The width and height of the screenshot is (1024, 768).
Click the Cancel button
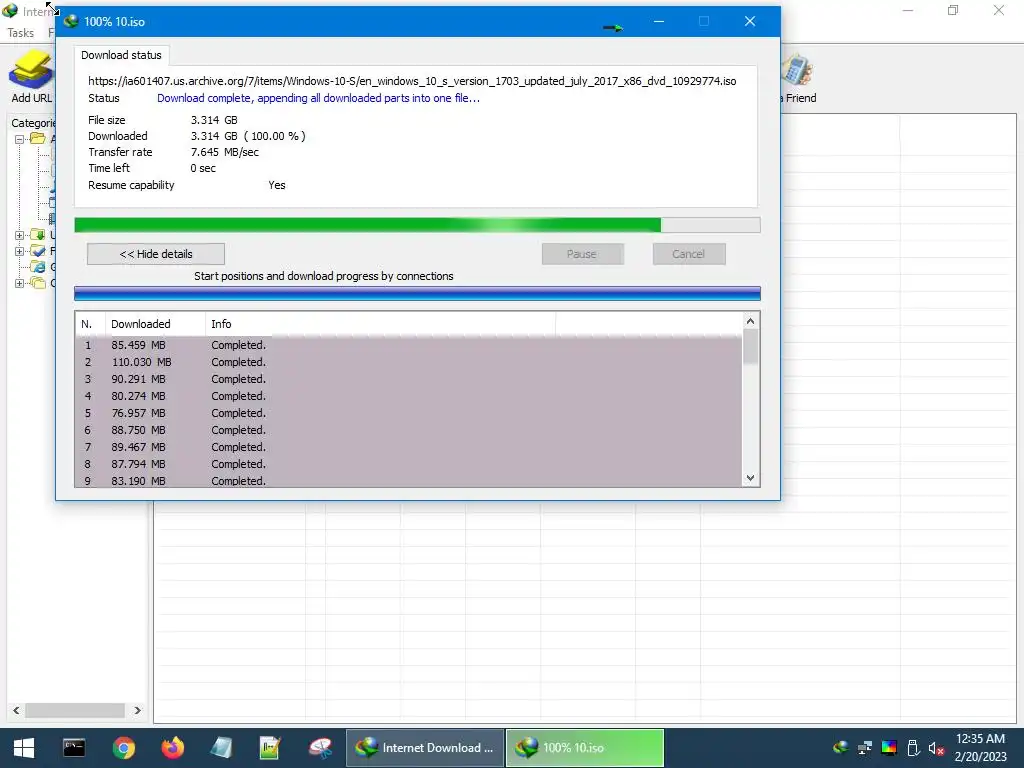(x=688, y=254)
